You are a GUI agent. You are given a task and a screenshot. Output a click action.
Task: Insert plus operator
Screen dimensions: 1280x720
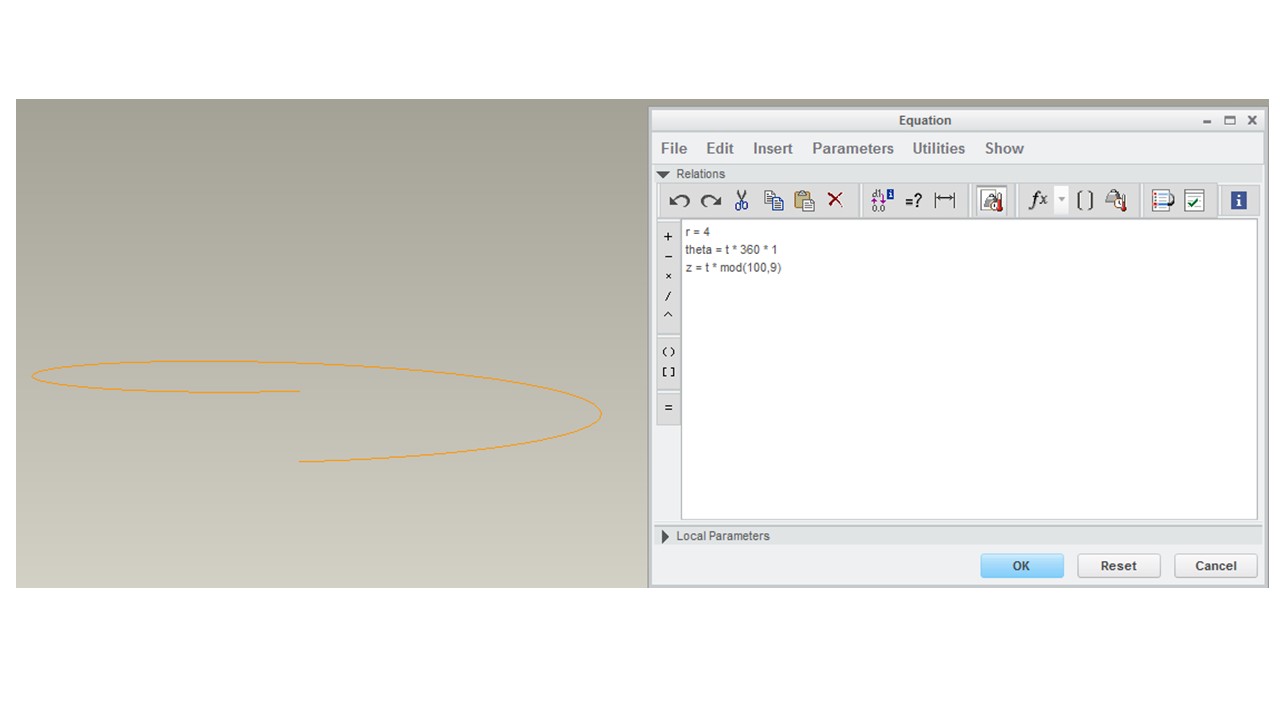tap(669, 237)
